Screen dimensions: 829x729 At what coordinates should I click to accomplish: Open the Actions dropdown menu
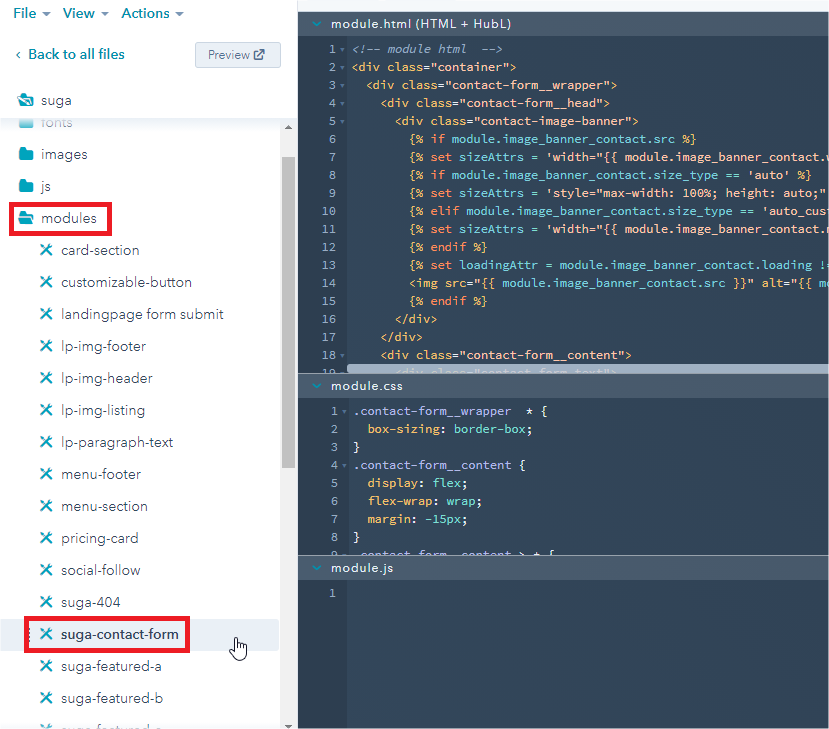click(152, 13)
